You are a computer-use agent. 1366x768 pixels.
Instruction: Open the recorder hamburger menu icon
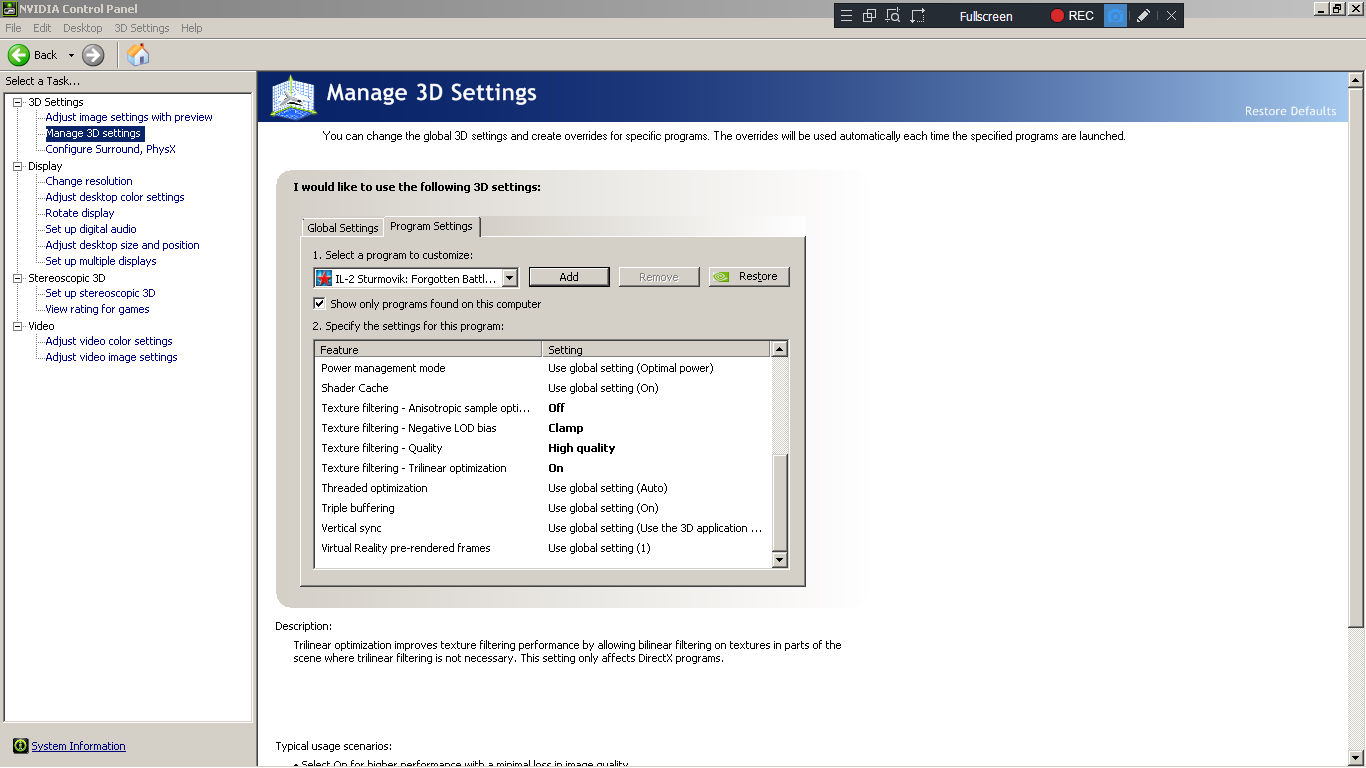pyautogui.click(x=846, y=16)
